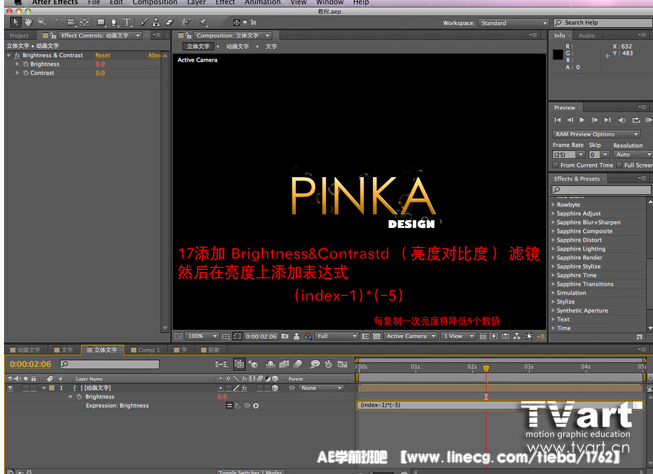653x474 pixels.
Task: Open the Parent None dropdown
Action: (x=321, y=388)
